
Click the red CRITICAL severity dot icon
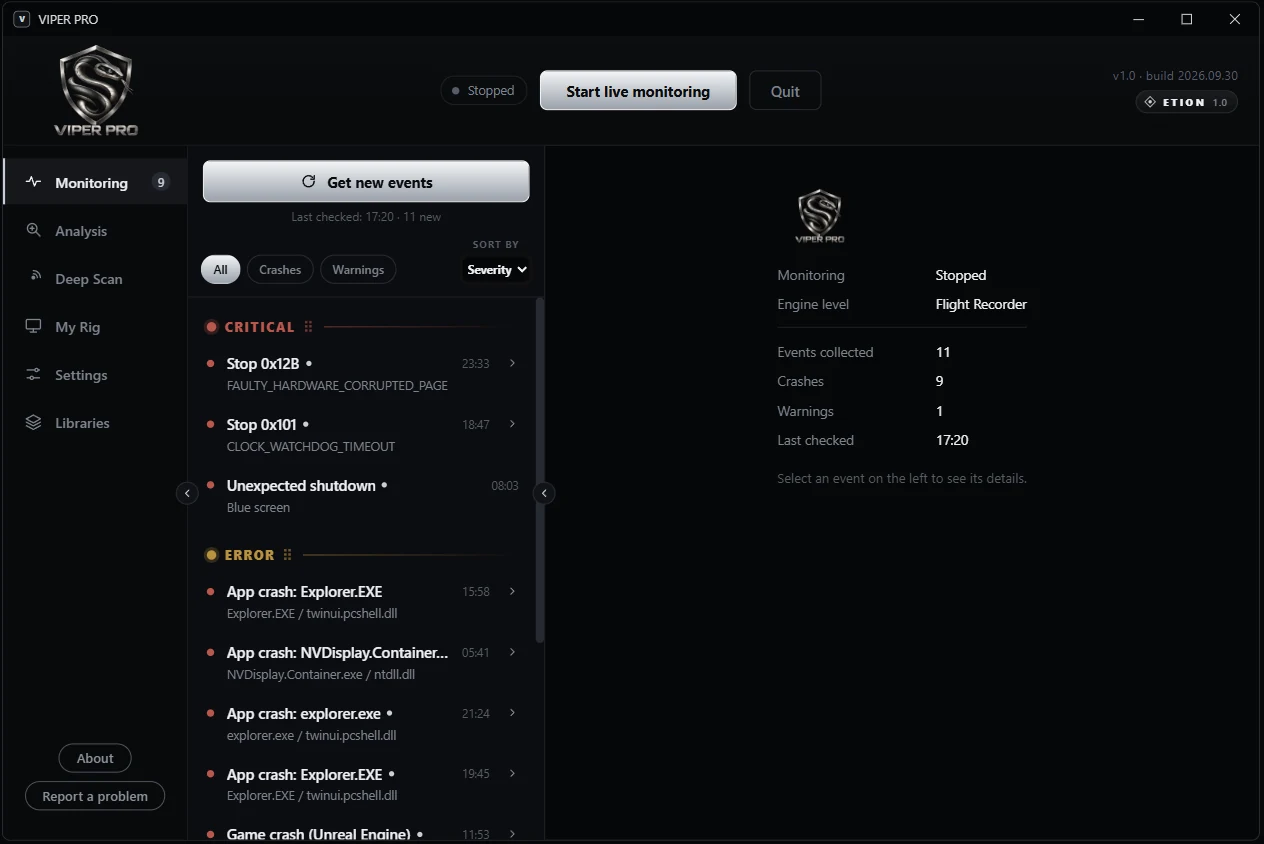(x=211, y=327)
